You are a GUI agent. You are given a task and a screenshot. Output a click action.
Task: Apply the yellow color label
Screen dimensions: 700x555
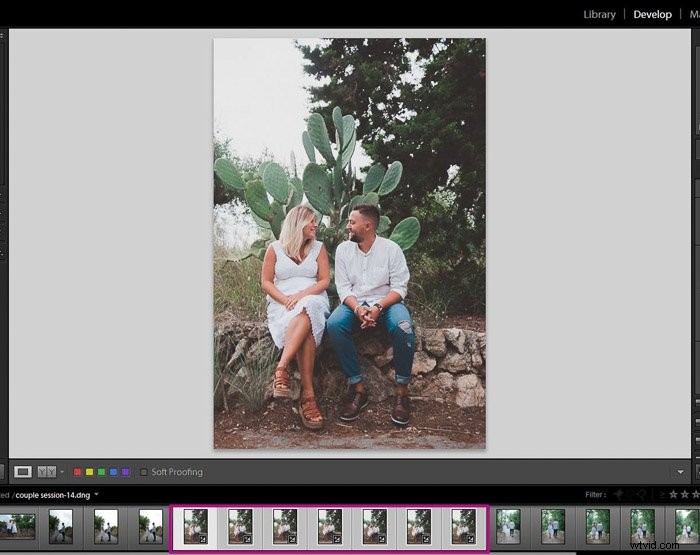pyautogui.click(x=89, y=472)
